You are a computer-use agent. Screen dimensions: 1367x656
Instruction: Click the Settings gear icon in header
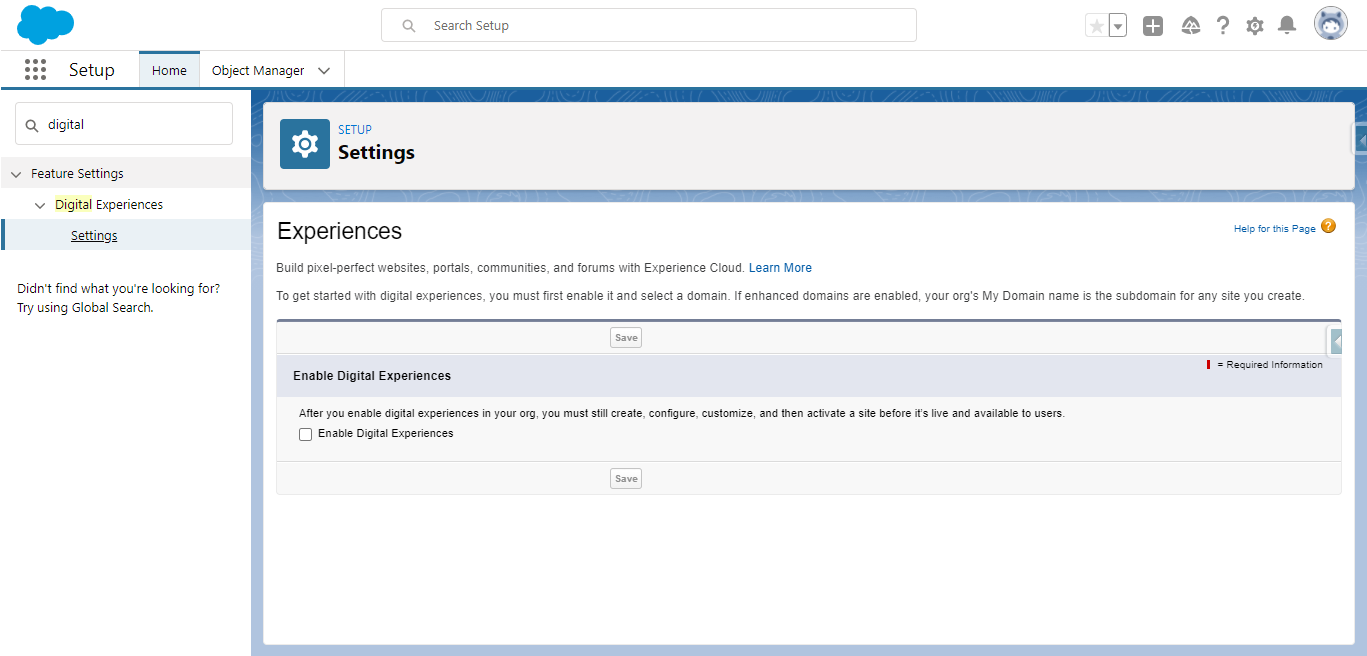(x=305, y=144)
